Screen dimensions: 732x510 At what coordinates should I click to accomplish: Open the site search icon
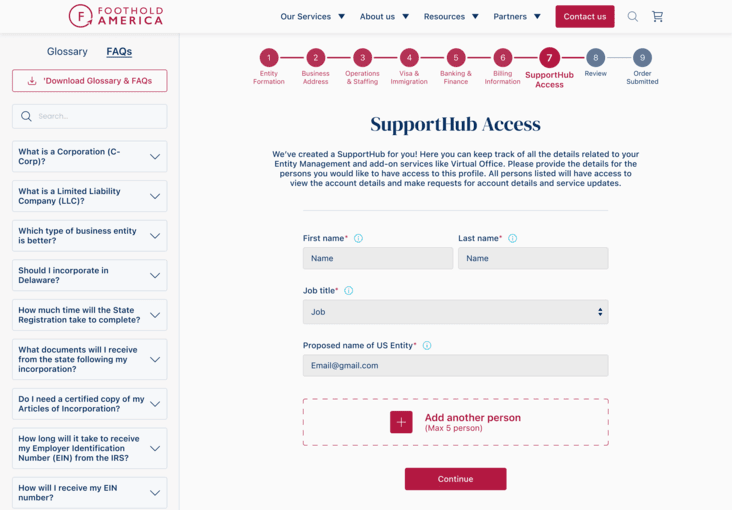pyautogui.click(x=632, y=17)
